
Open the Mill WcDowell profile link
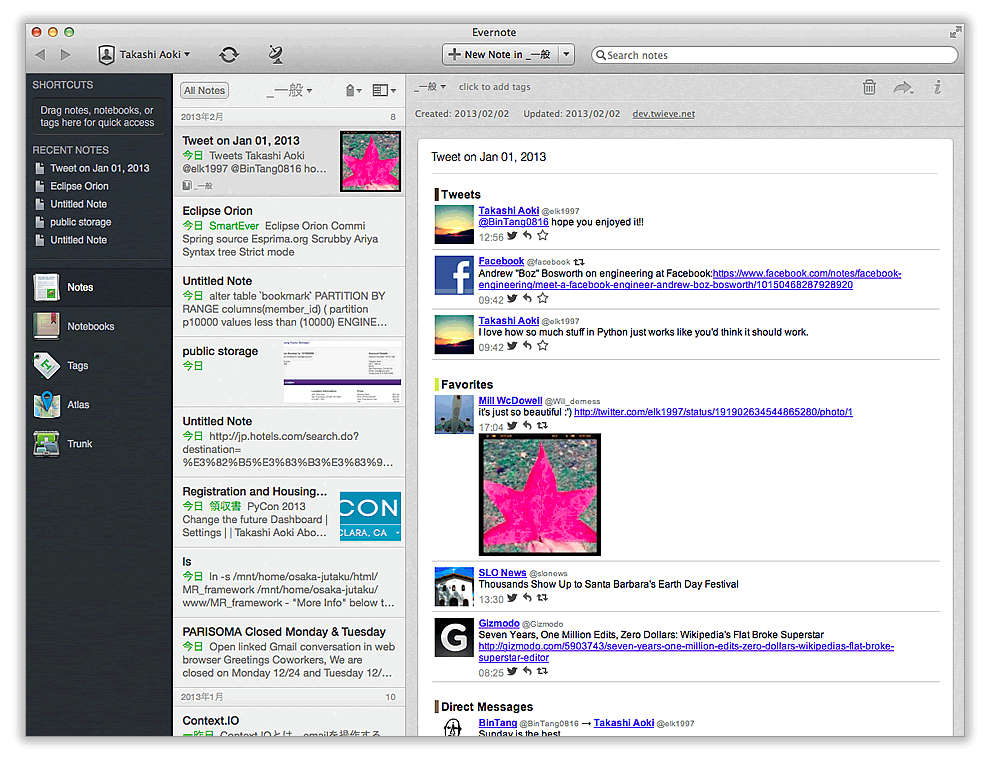coord(510,401)
